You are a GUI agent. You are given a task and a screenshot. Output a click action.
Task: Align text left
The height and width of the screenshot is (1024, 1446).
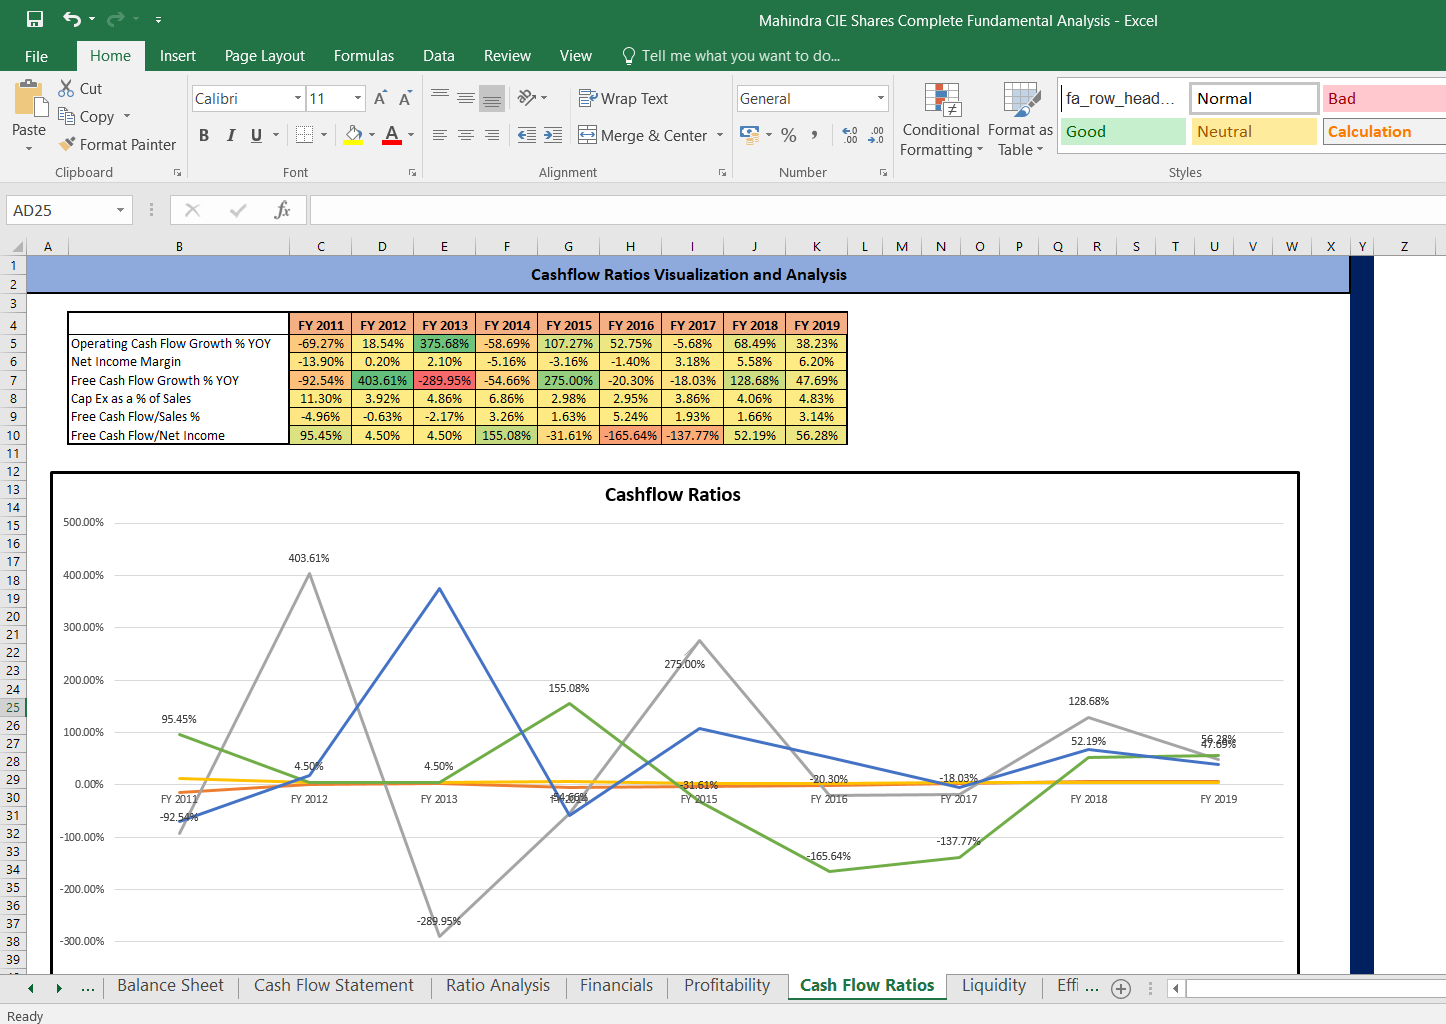(x=440, y=135)
